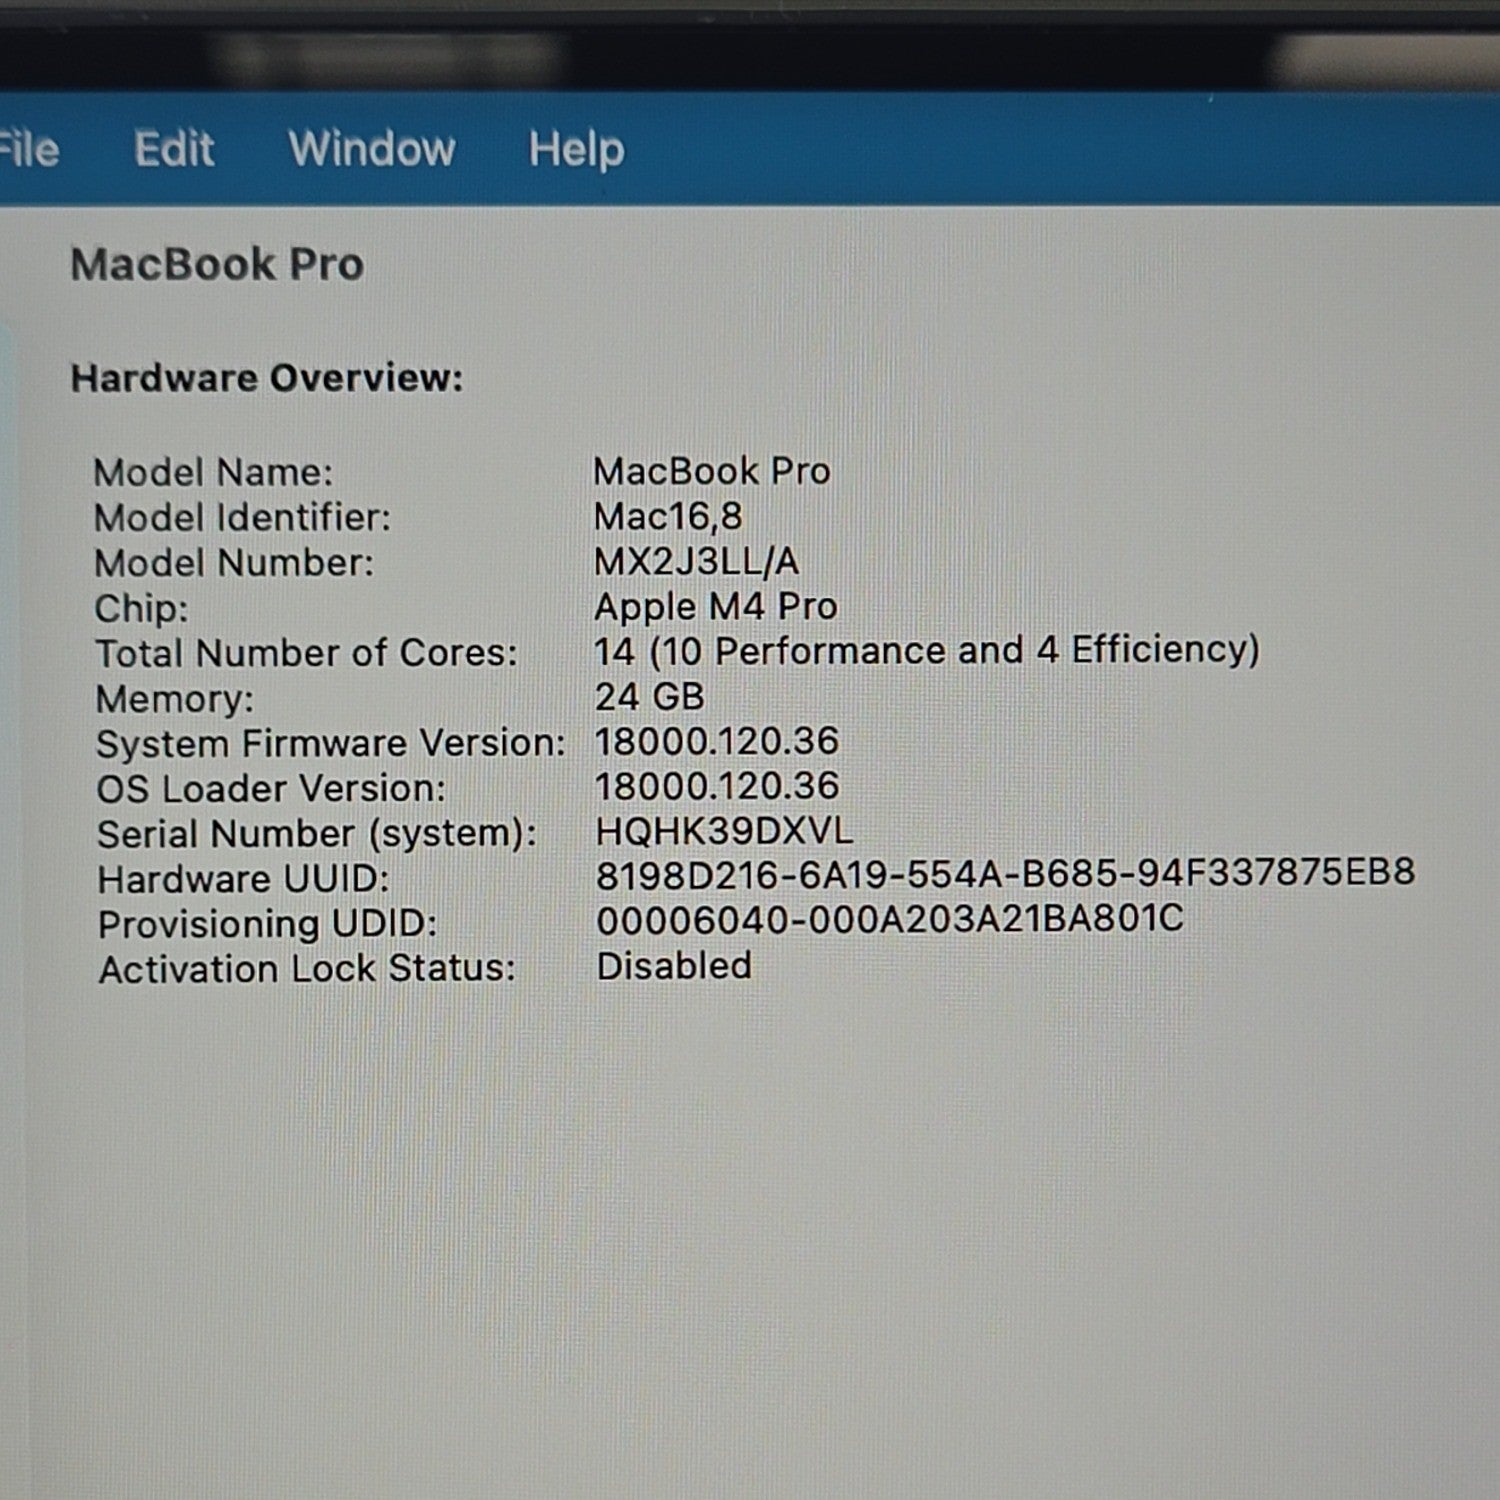
Task: Click the Memory label
Action: [x=175, y=699]
